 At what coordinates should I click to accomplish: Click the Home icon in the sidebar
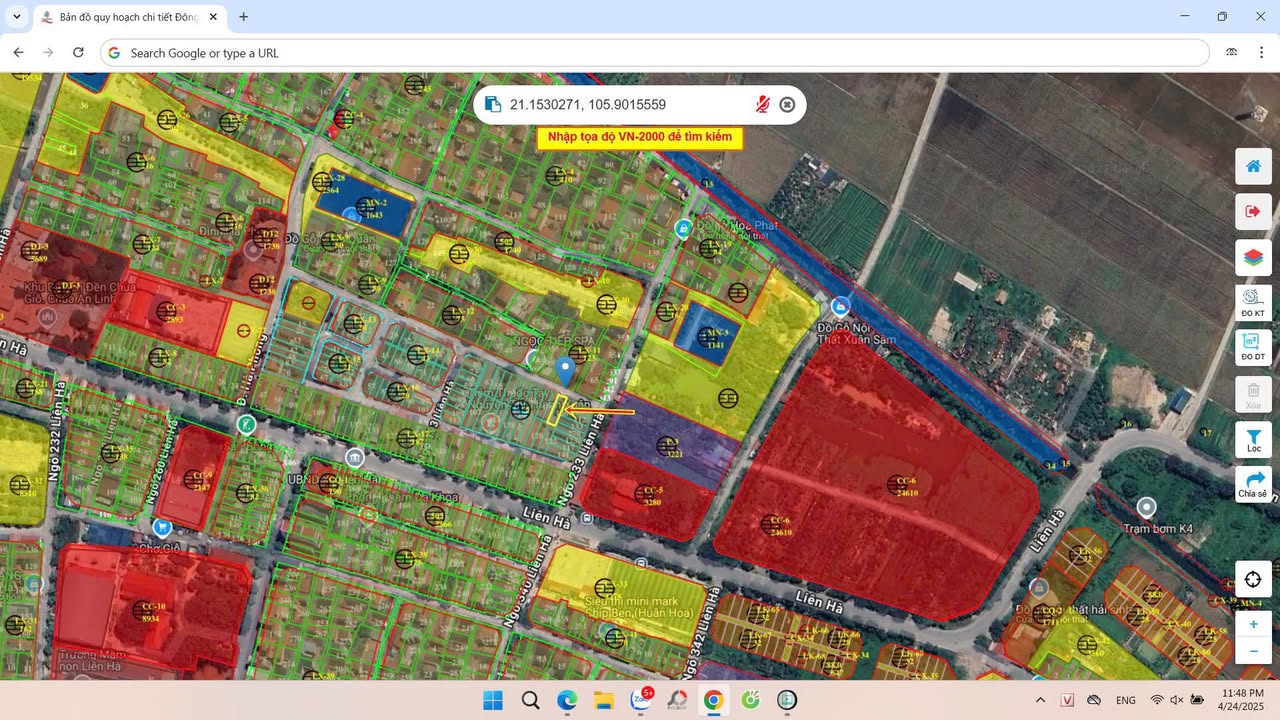[1253, 166]
